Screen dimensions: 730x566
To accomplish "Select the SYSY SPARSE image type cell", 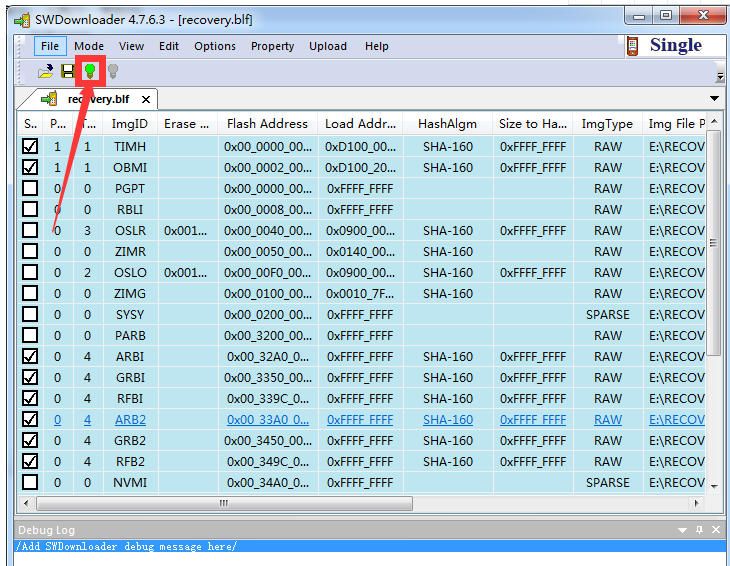I will click(x=608, y=315).
